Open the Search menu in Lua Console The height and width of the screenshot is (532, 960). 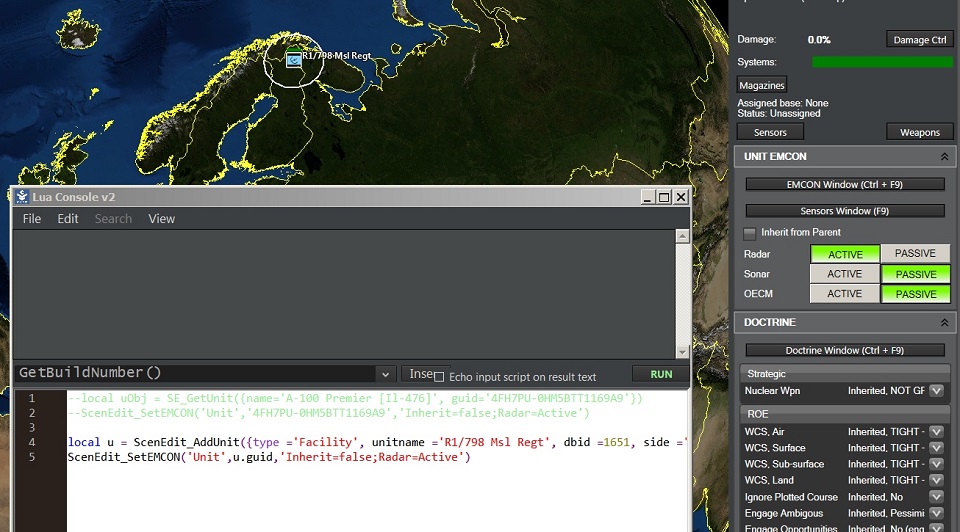[x=113, y=219]
